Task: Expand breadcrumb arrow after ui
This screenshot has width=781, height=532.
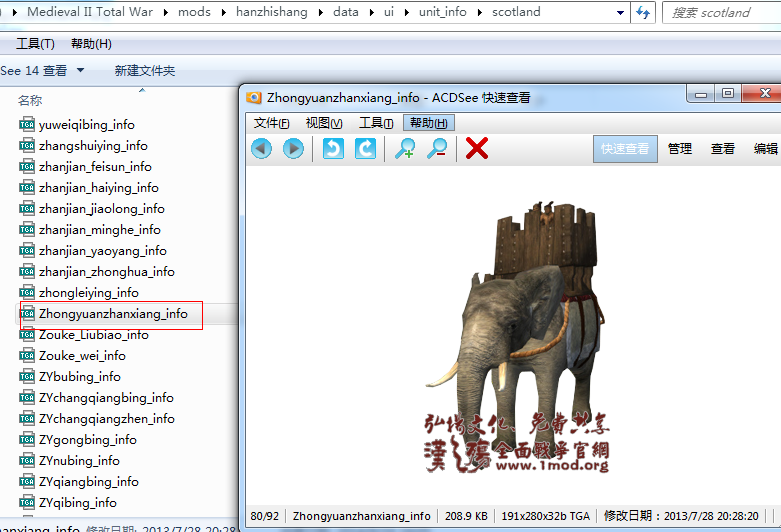Action: 407,12
